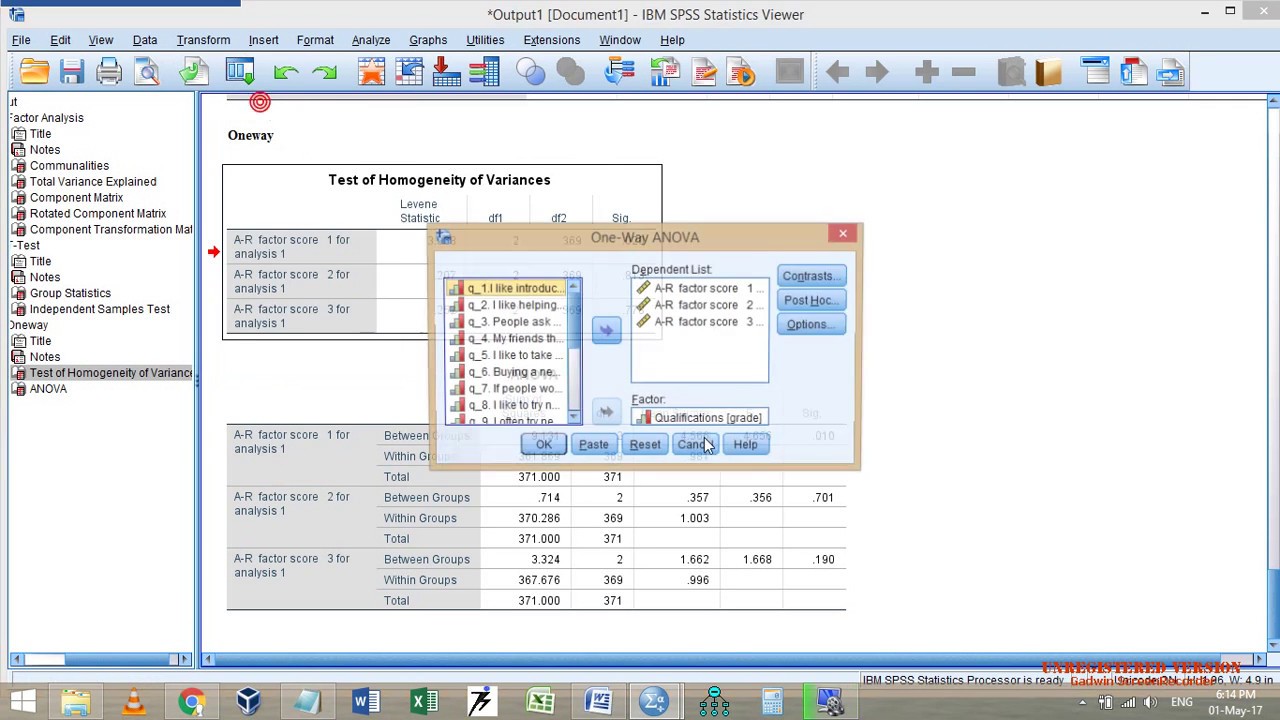Export the output with the green arrow page icon

(194, 72)
